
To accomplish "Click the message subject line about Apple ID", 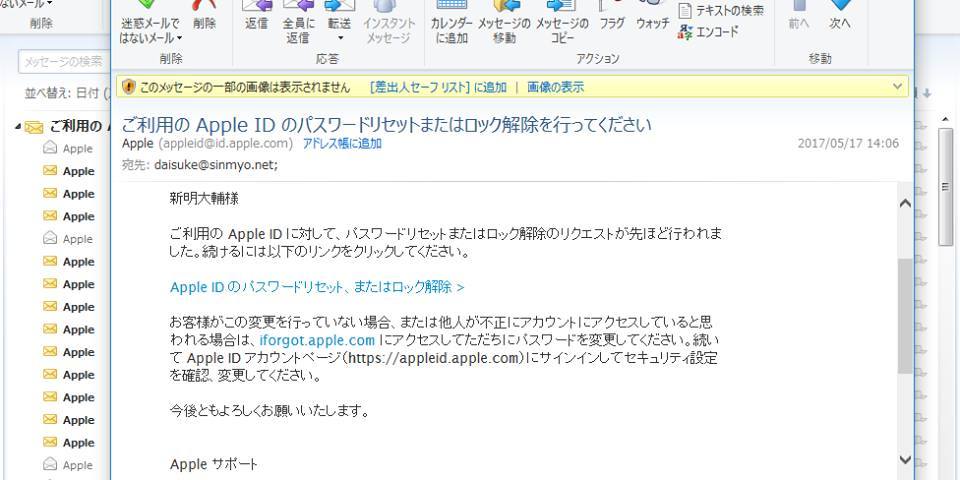I will pos(386,125).
